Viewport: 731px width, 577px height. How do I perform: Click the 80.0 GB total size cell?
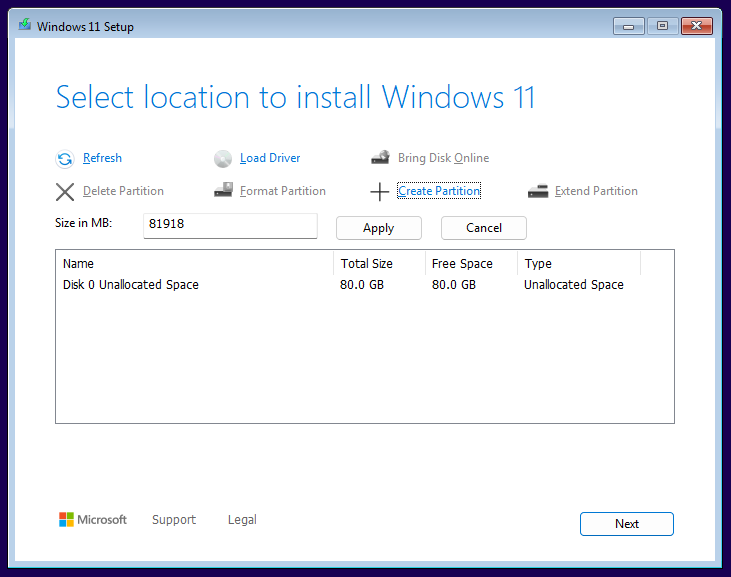362,284
